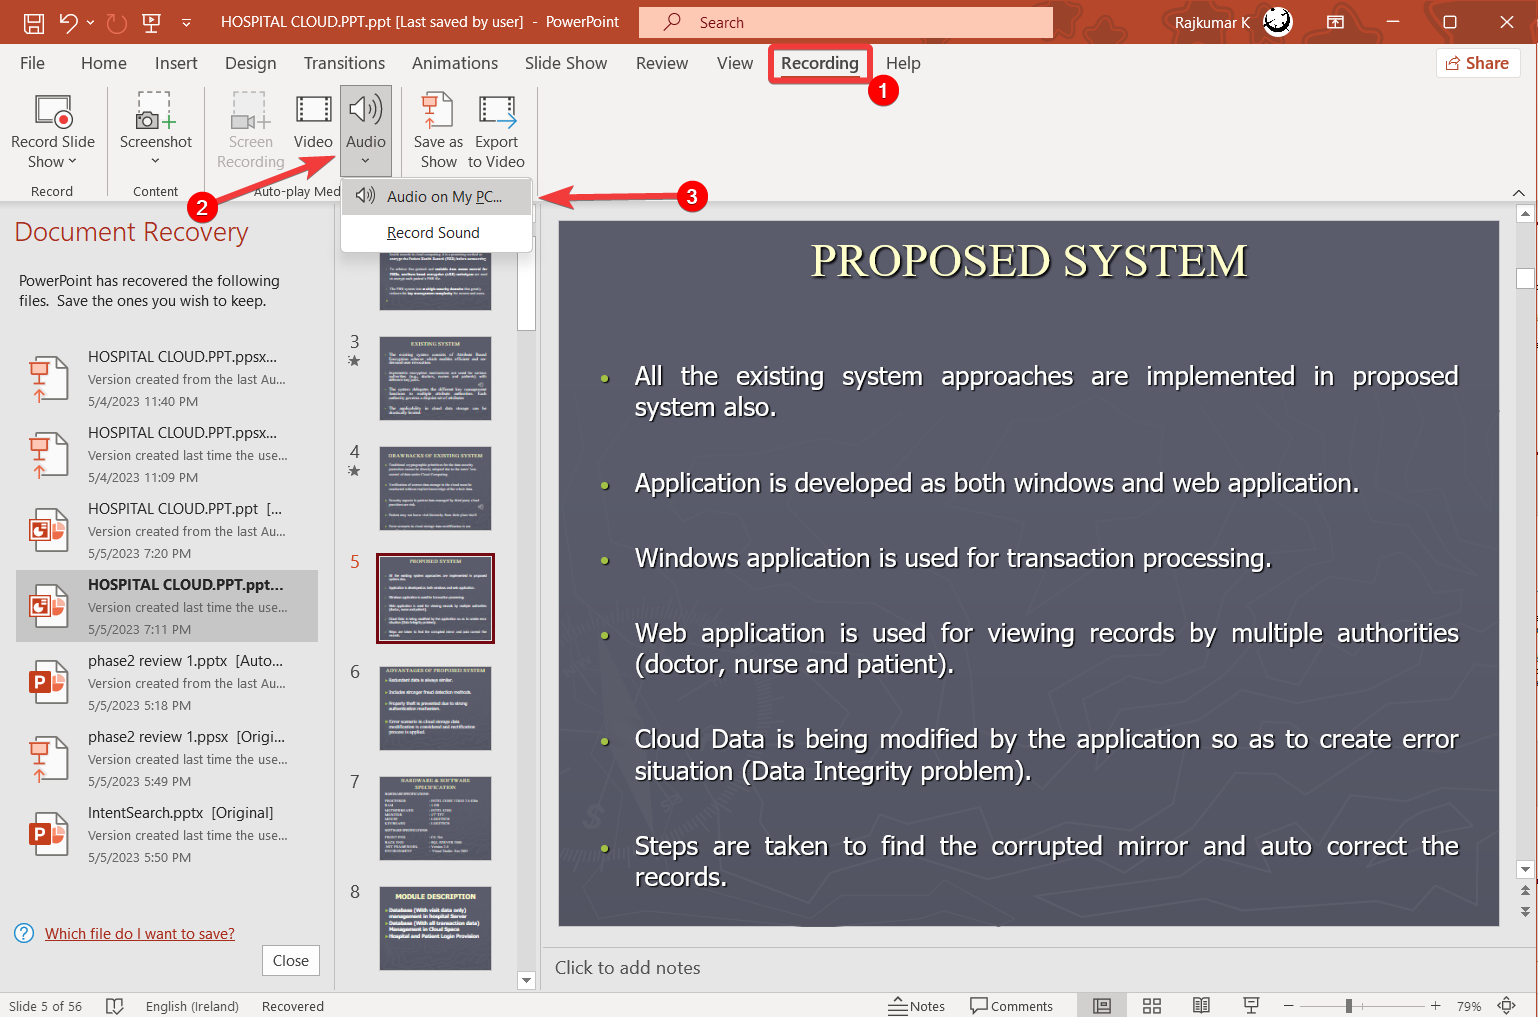Toggle the Notes pane from the status bar
This screenshot has height=1017, width=1538.
(x=916, y=1006)
